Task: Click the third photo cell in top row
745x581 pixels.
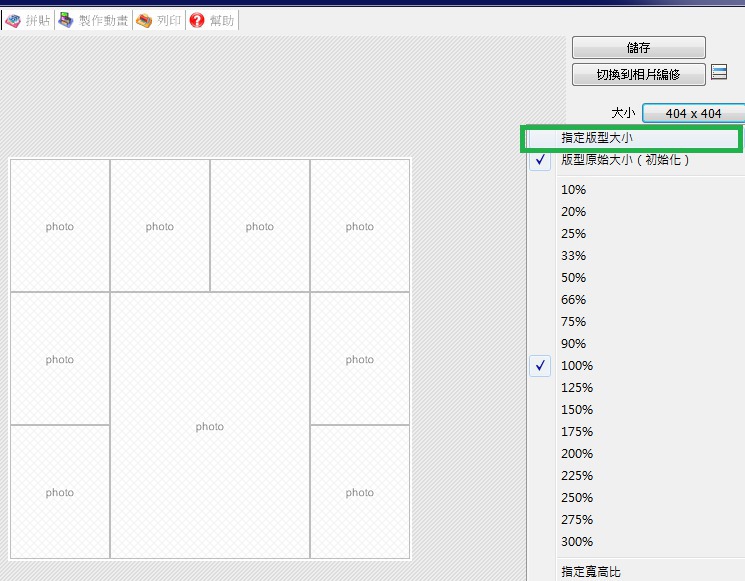Action: [x=260, y=226]
